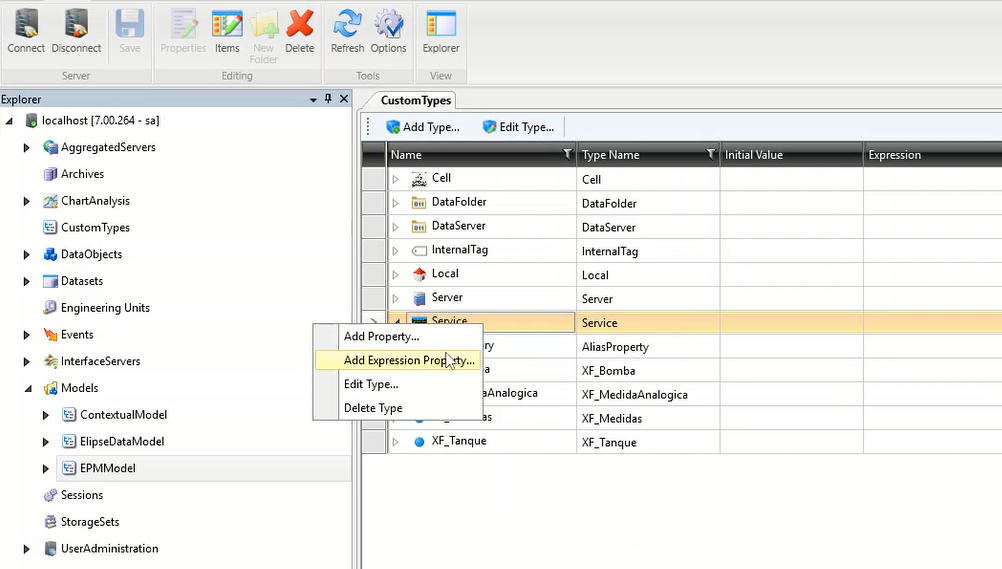Screen dimensions: 1002x569
Task: Click the Edit Type toolbar button
Action: [x=518, y=127]
